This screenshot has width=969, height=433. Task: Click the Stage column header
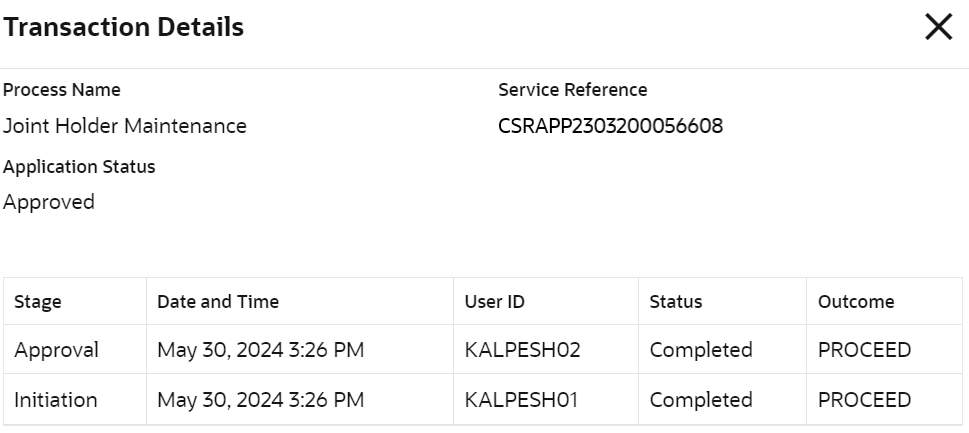coord(38,301)
